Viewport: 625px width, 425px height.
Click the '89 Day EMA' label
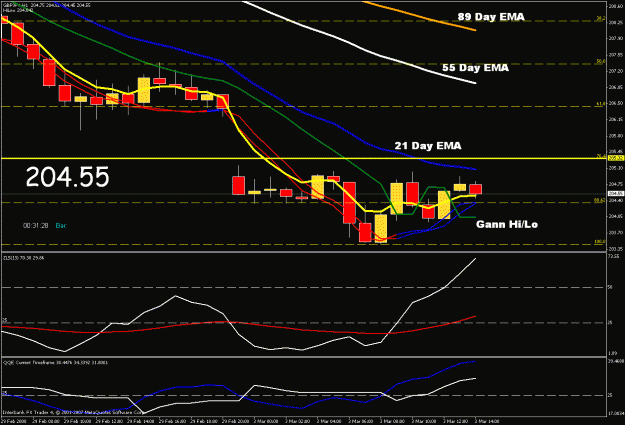pos(491,17)
